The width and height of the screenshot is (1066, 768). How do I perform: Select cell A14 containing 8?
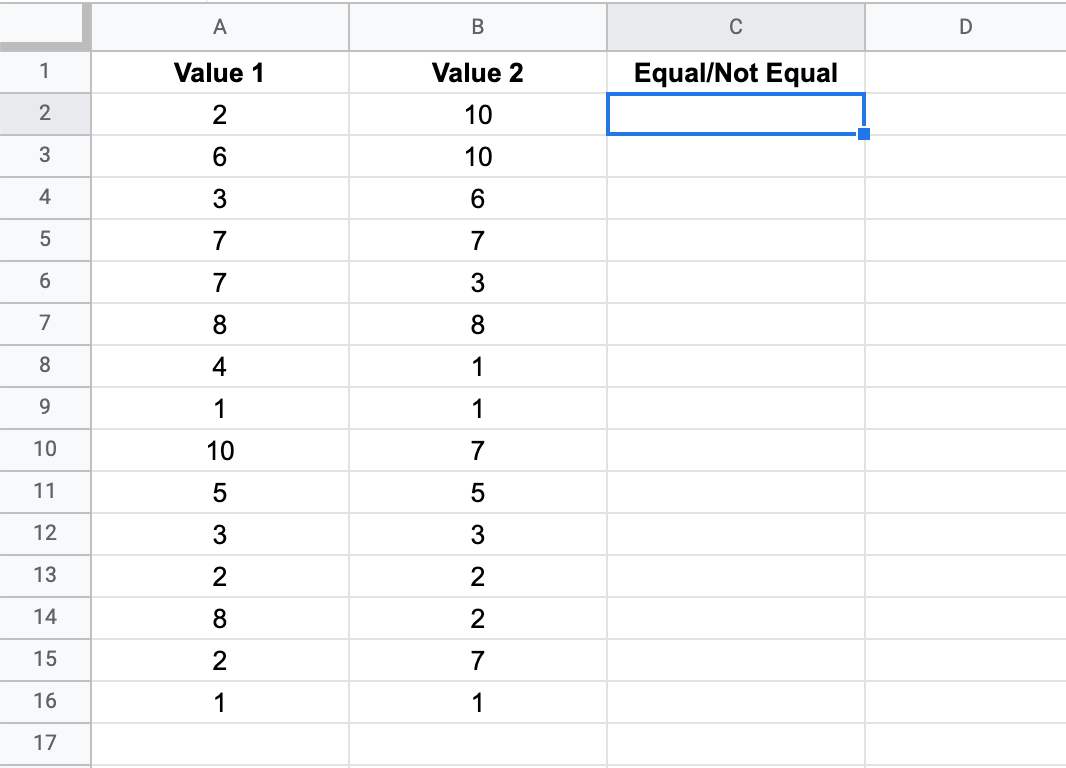[219, 618]
